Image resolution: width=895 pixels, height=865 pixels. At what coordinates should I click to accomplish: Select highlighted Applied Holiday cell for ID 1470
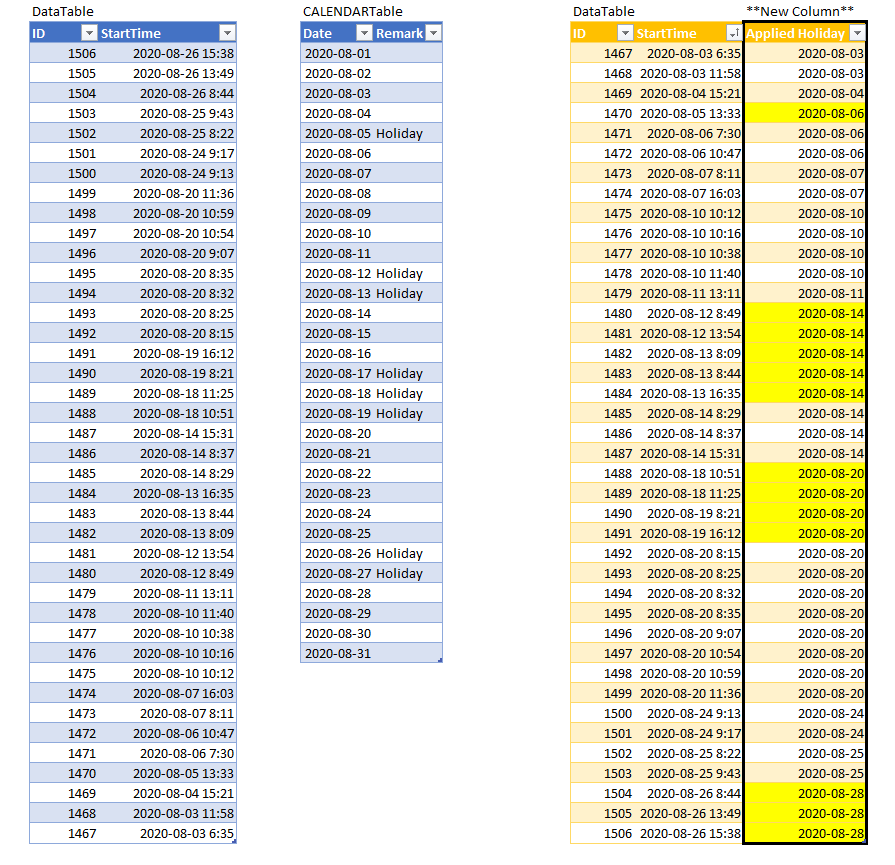(805, 114)
